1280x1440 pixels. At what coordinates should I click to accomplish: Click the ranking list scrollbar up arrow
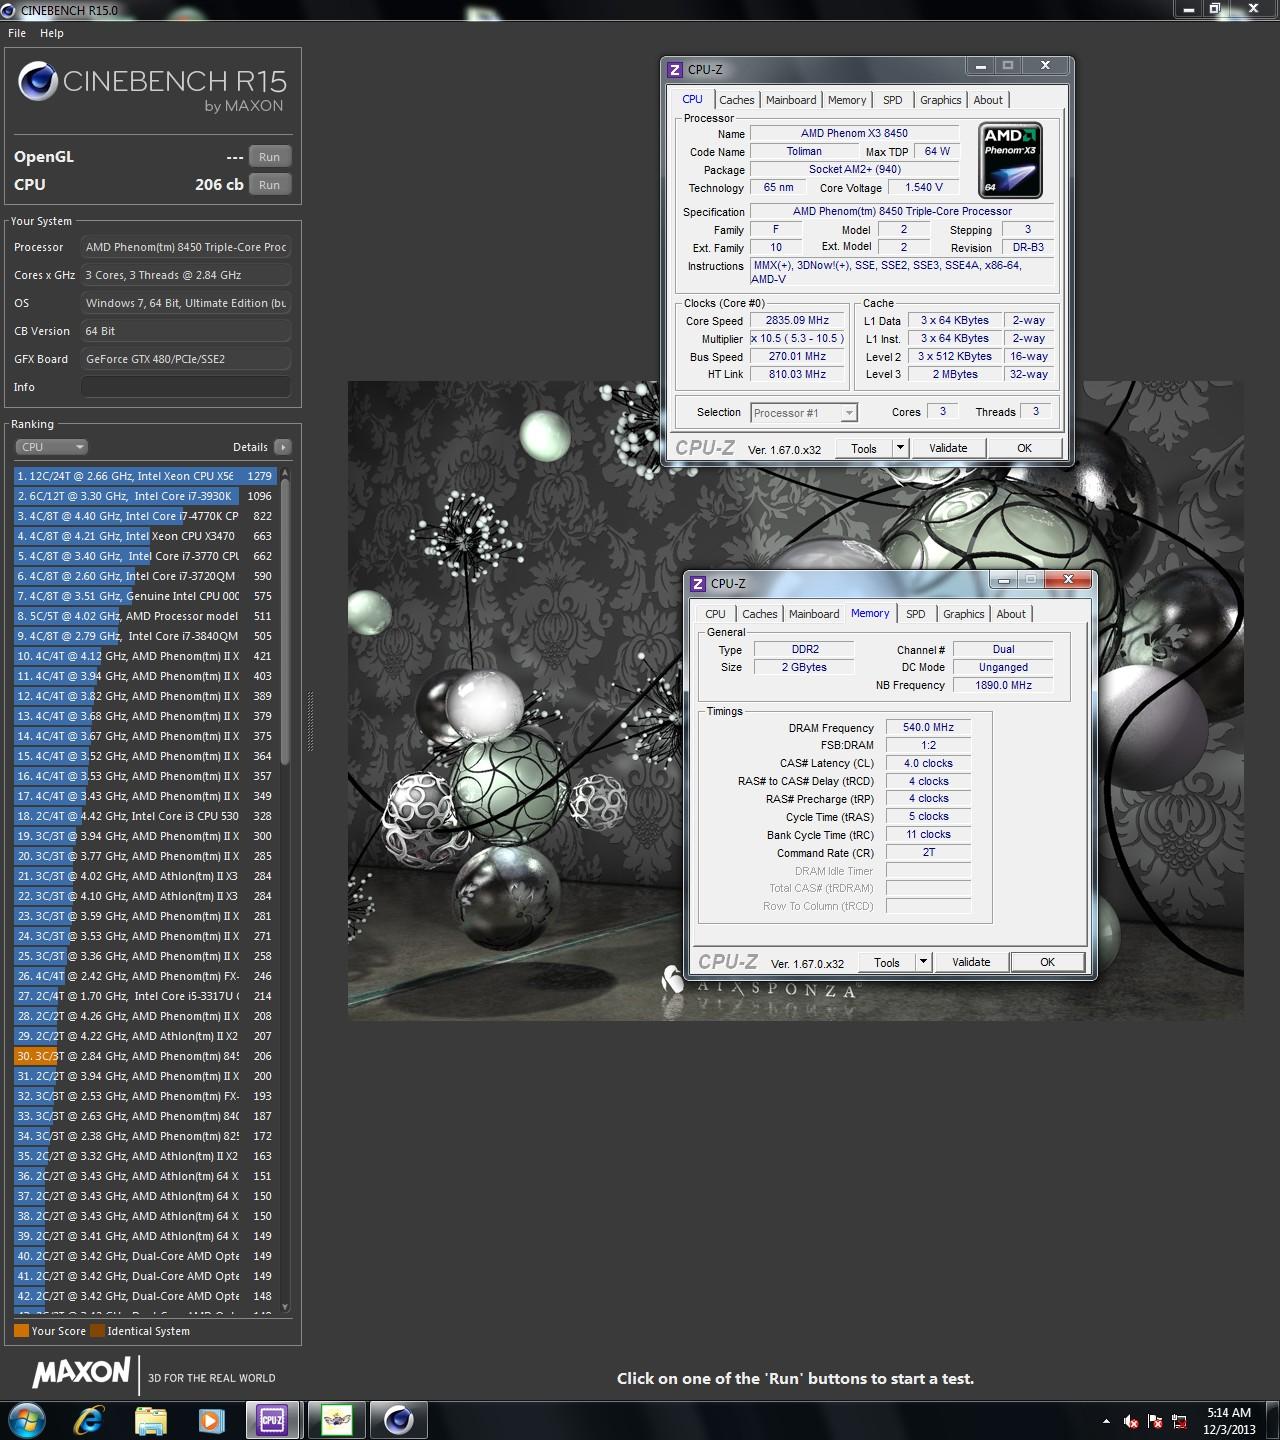point(285,472)
